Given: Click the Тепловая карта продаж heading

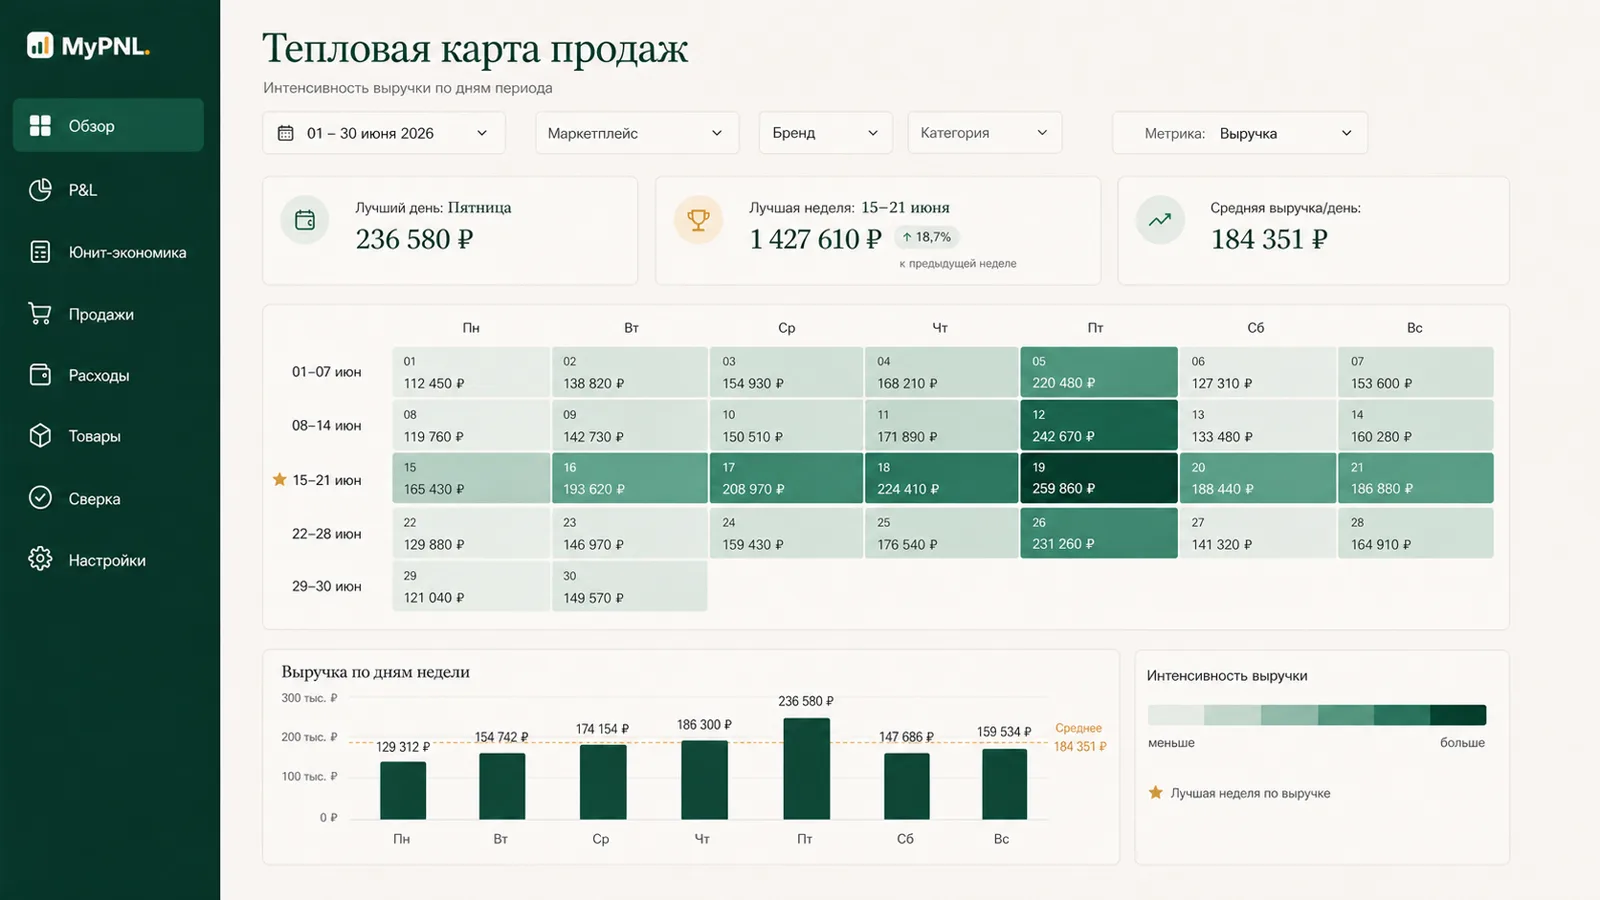Looking at the screenshot, I should (x=475, y=48).
